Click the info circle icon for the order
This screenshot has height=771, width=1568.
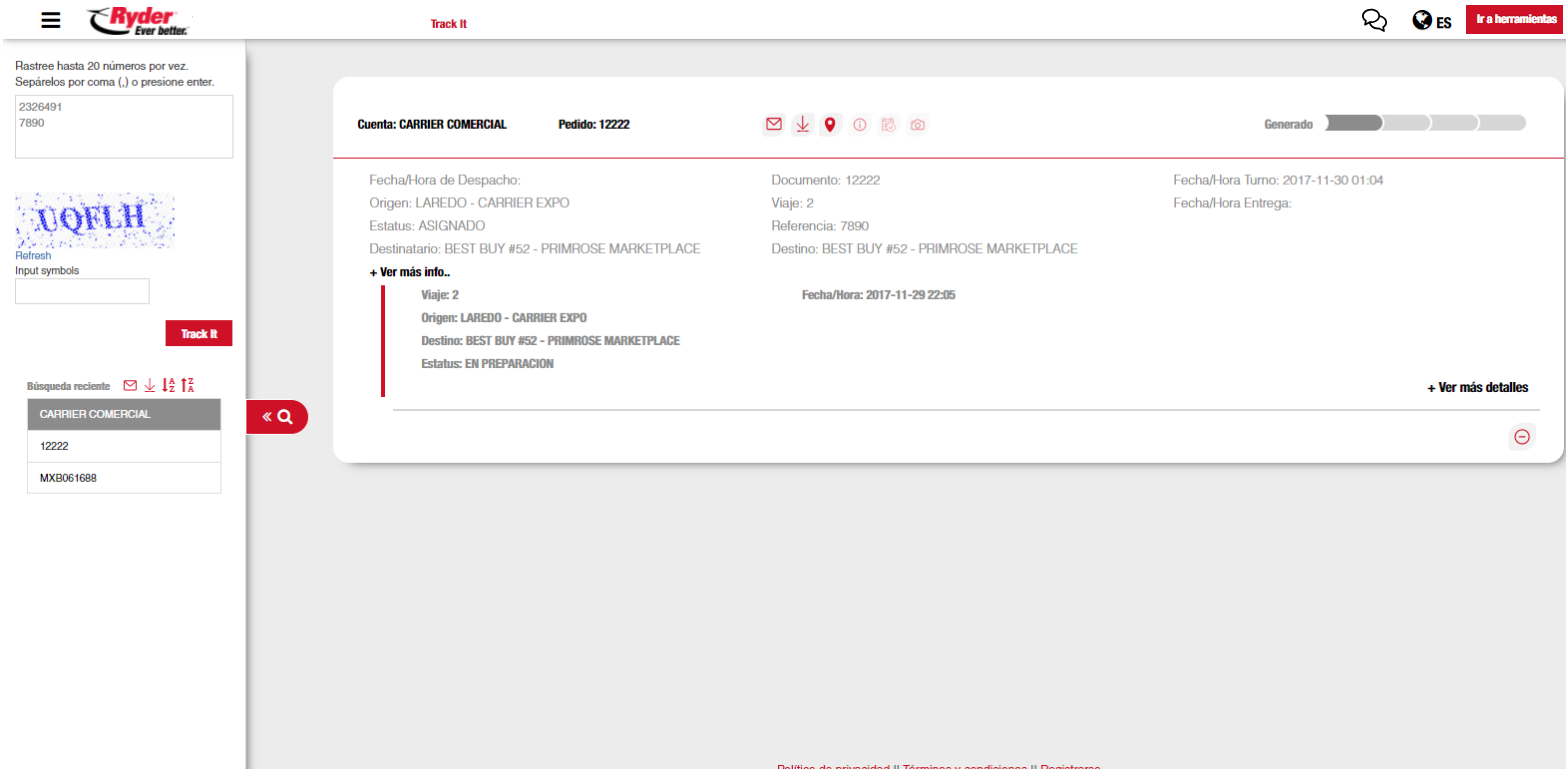859,125
